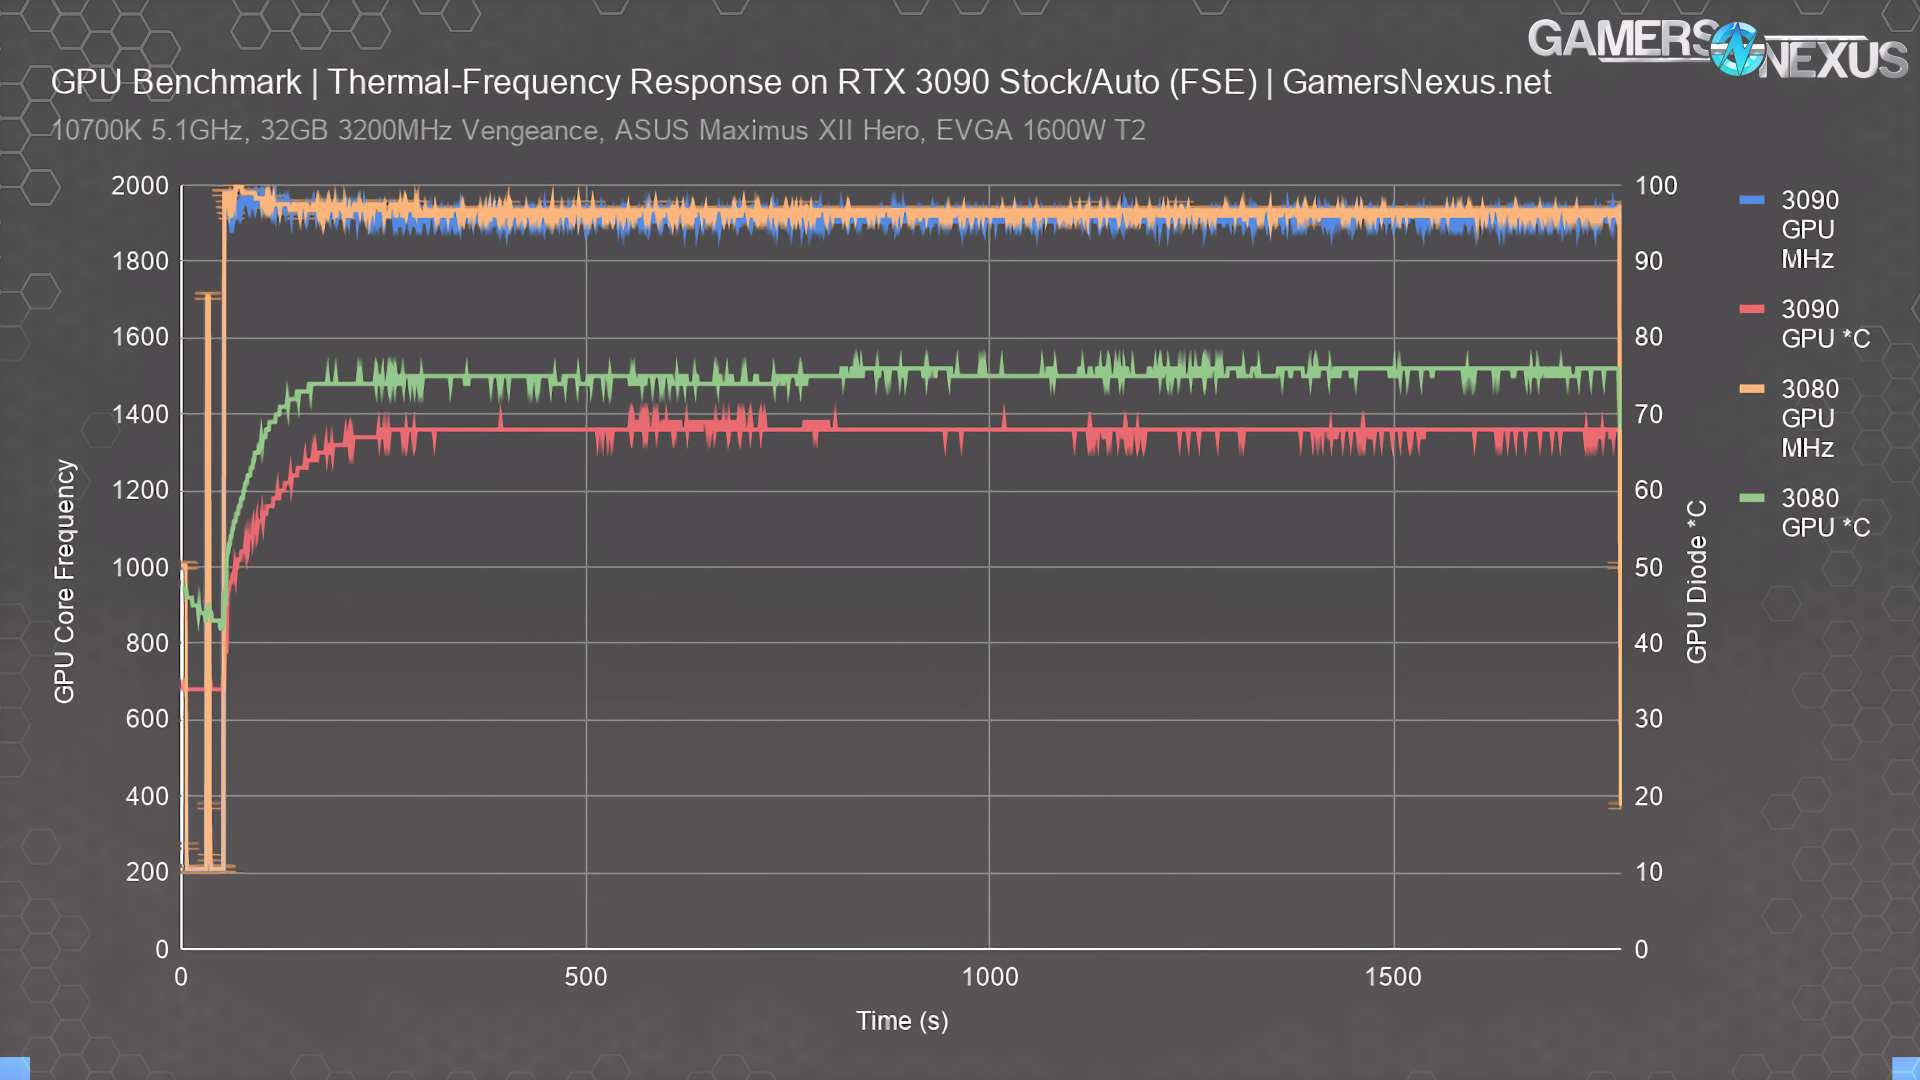This screenshot has height=1080, width=1920.
Task: Click the blue square in bottom-right corner
Action: pyautogui.click(x=1906, y=1068)
